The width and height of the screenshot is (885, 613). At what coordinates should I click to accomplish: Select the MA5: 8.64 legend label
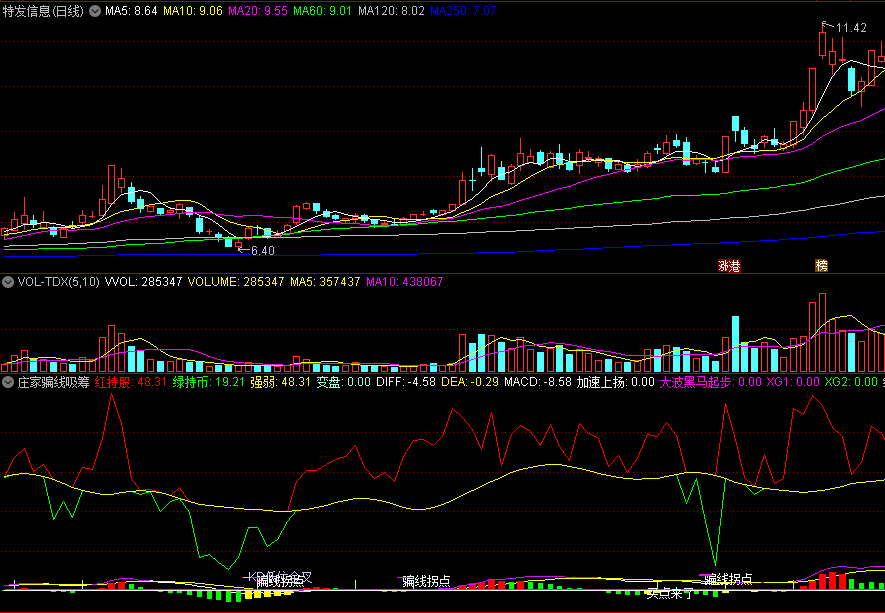coord(131,11)
